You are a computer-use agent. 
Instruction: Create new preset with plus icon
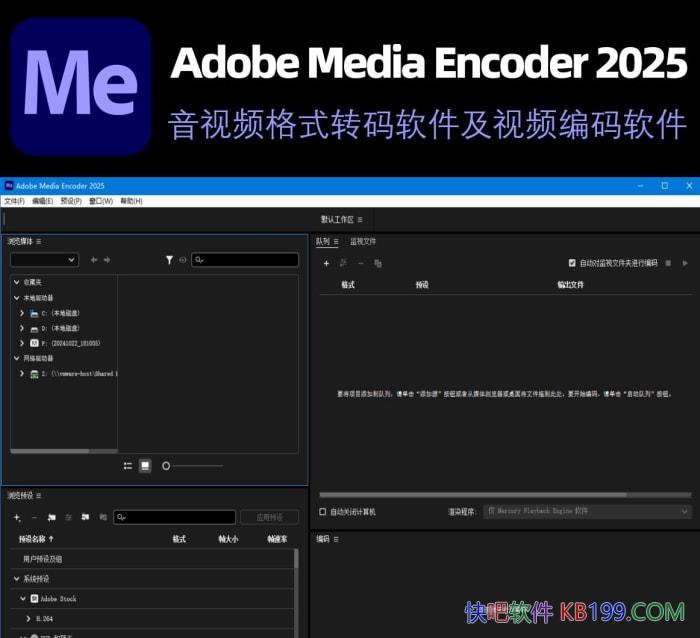[17, 517]
